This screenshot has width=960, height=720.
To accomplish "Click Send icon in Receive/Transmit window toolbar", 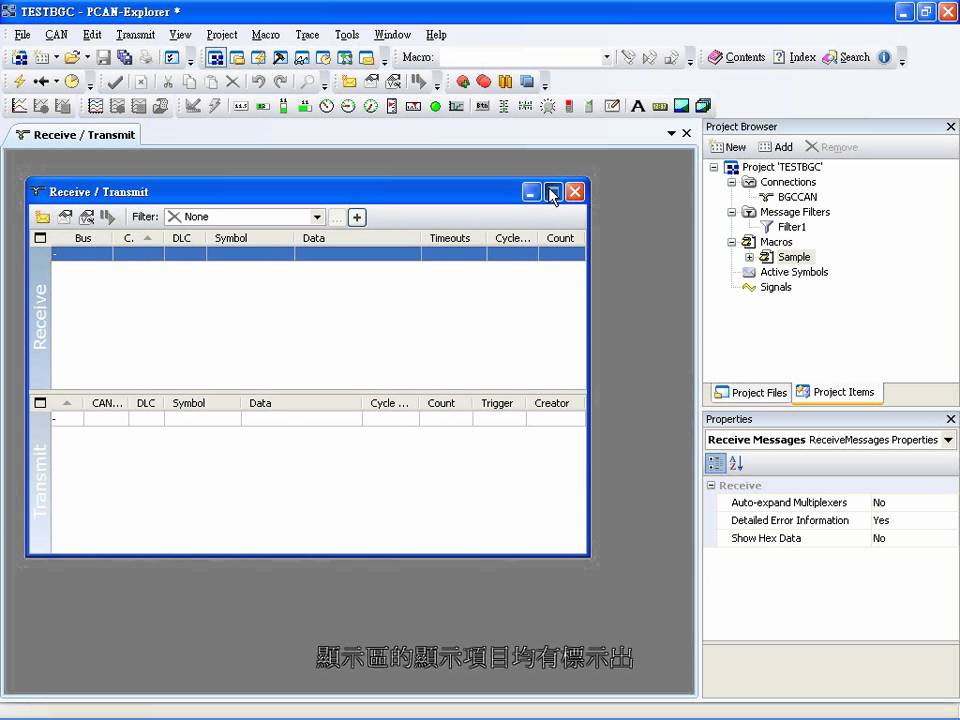I will point(108,217).
